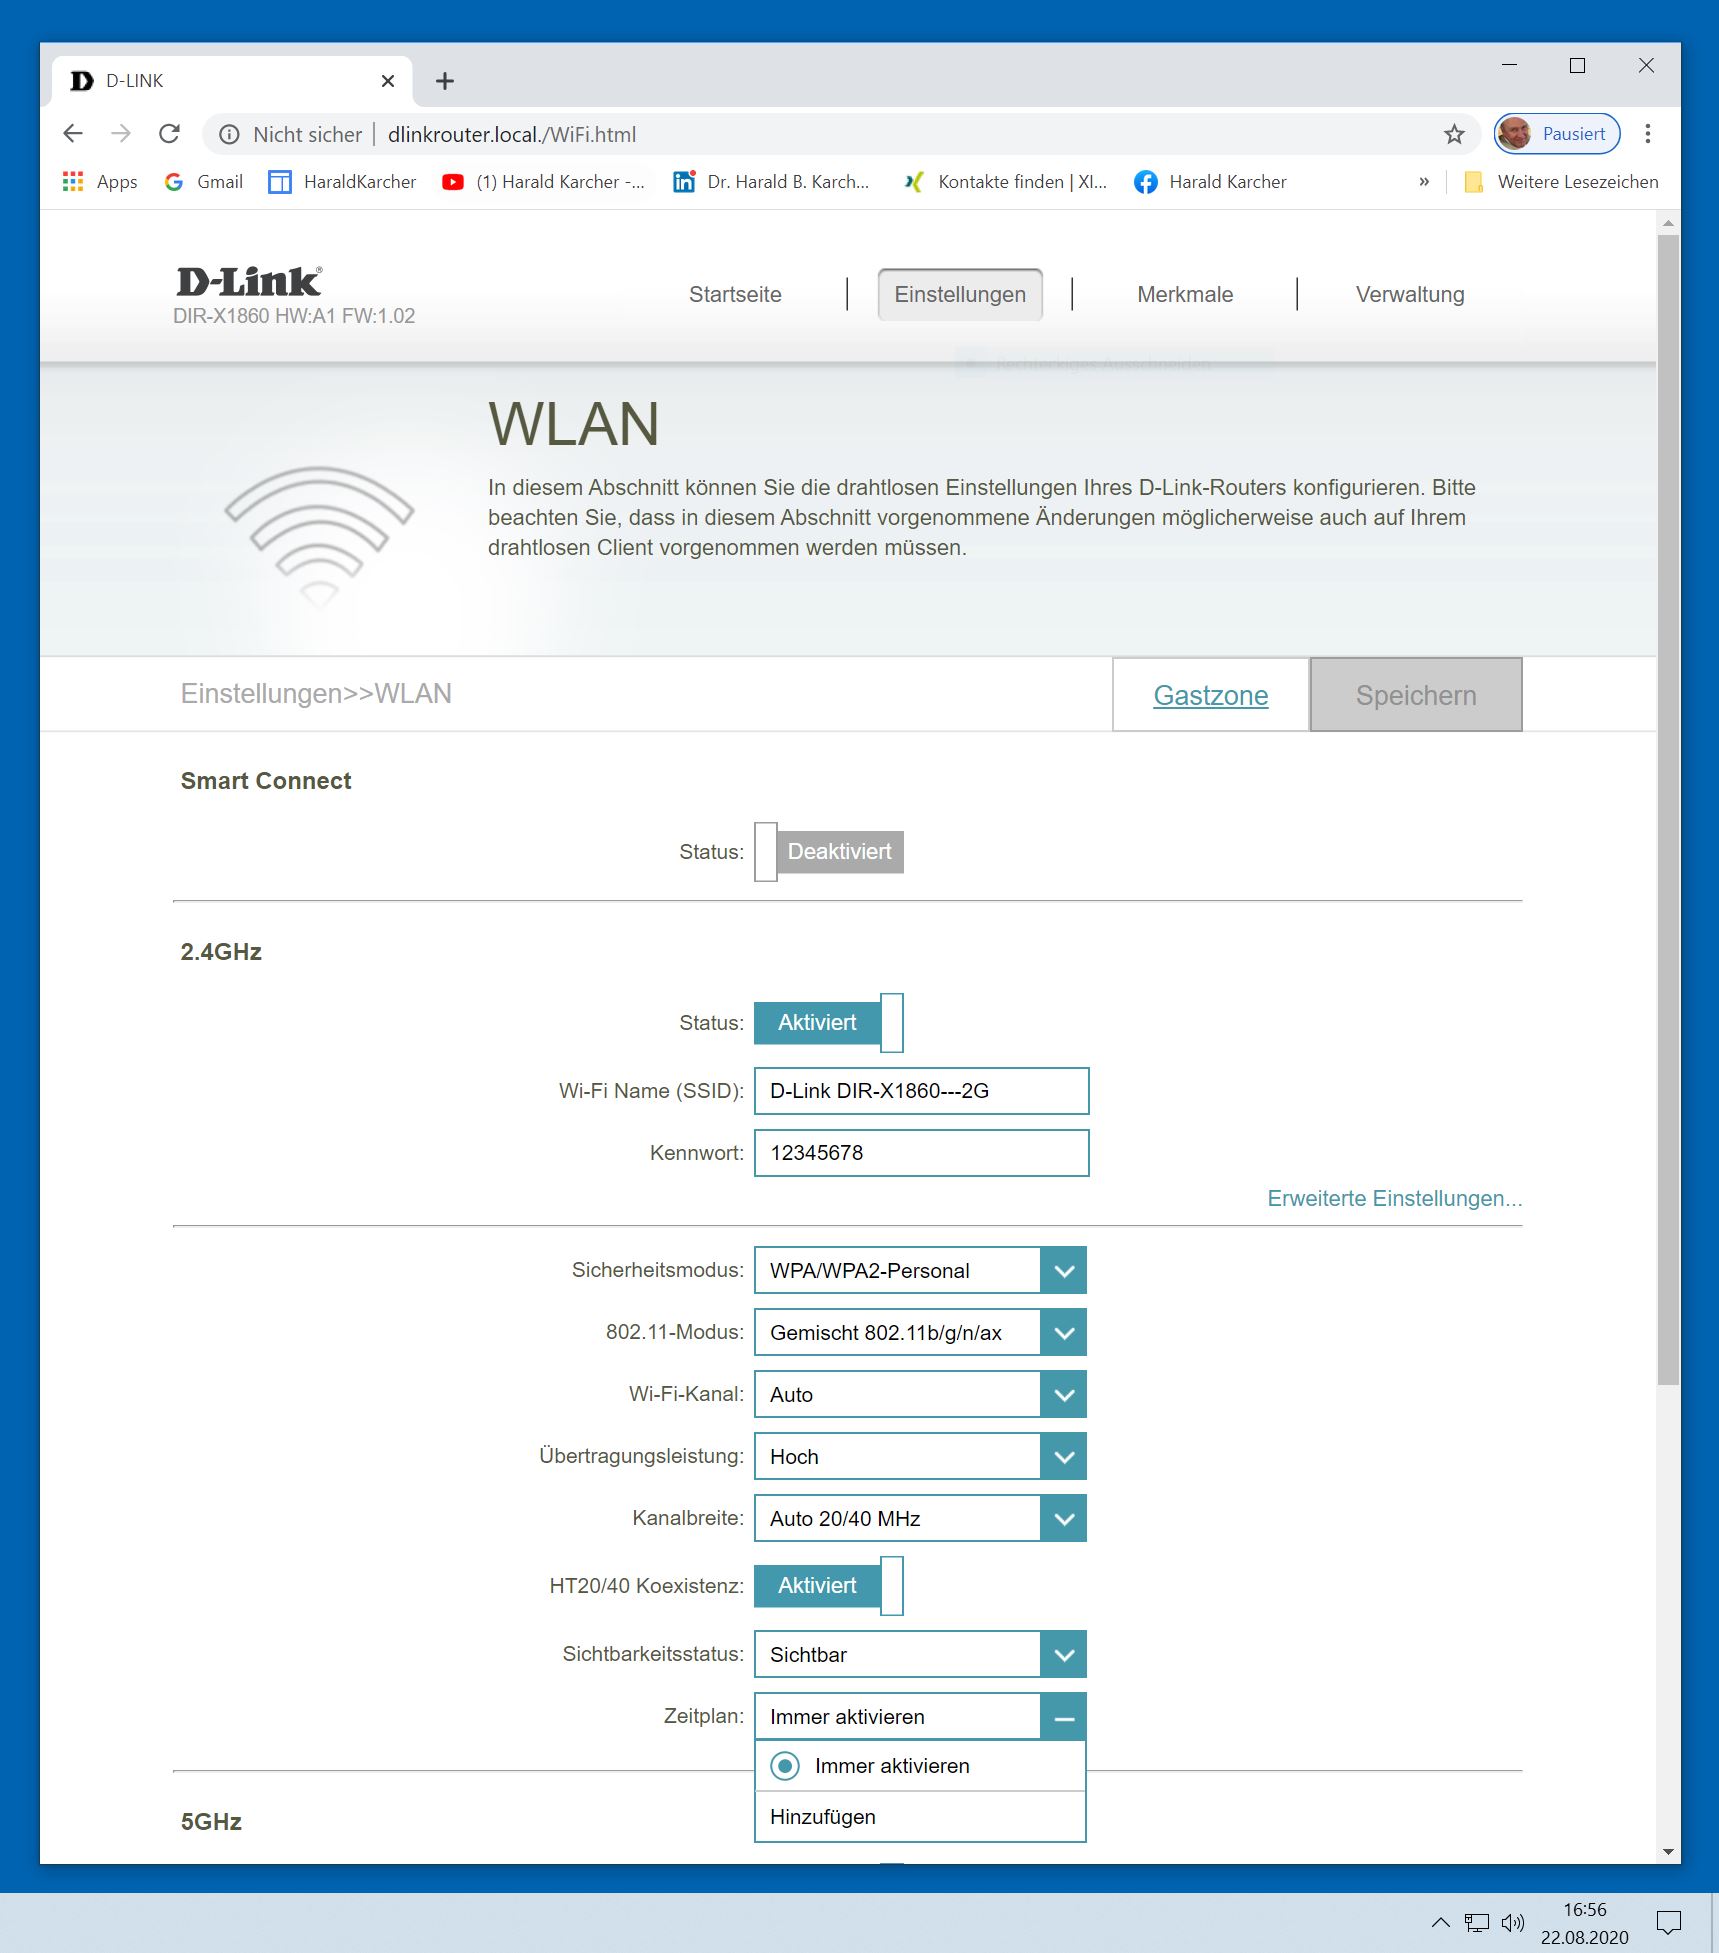This screenshot has height=1953, width=1719.
Task: Click the Einstellungen>>WLAN breadcrumb text
Action: [x=316, y=694]
